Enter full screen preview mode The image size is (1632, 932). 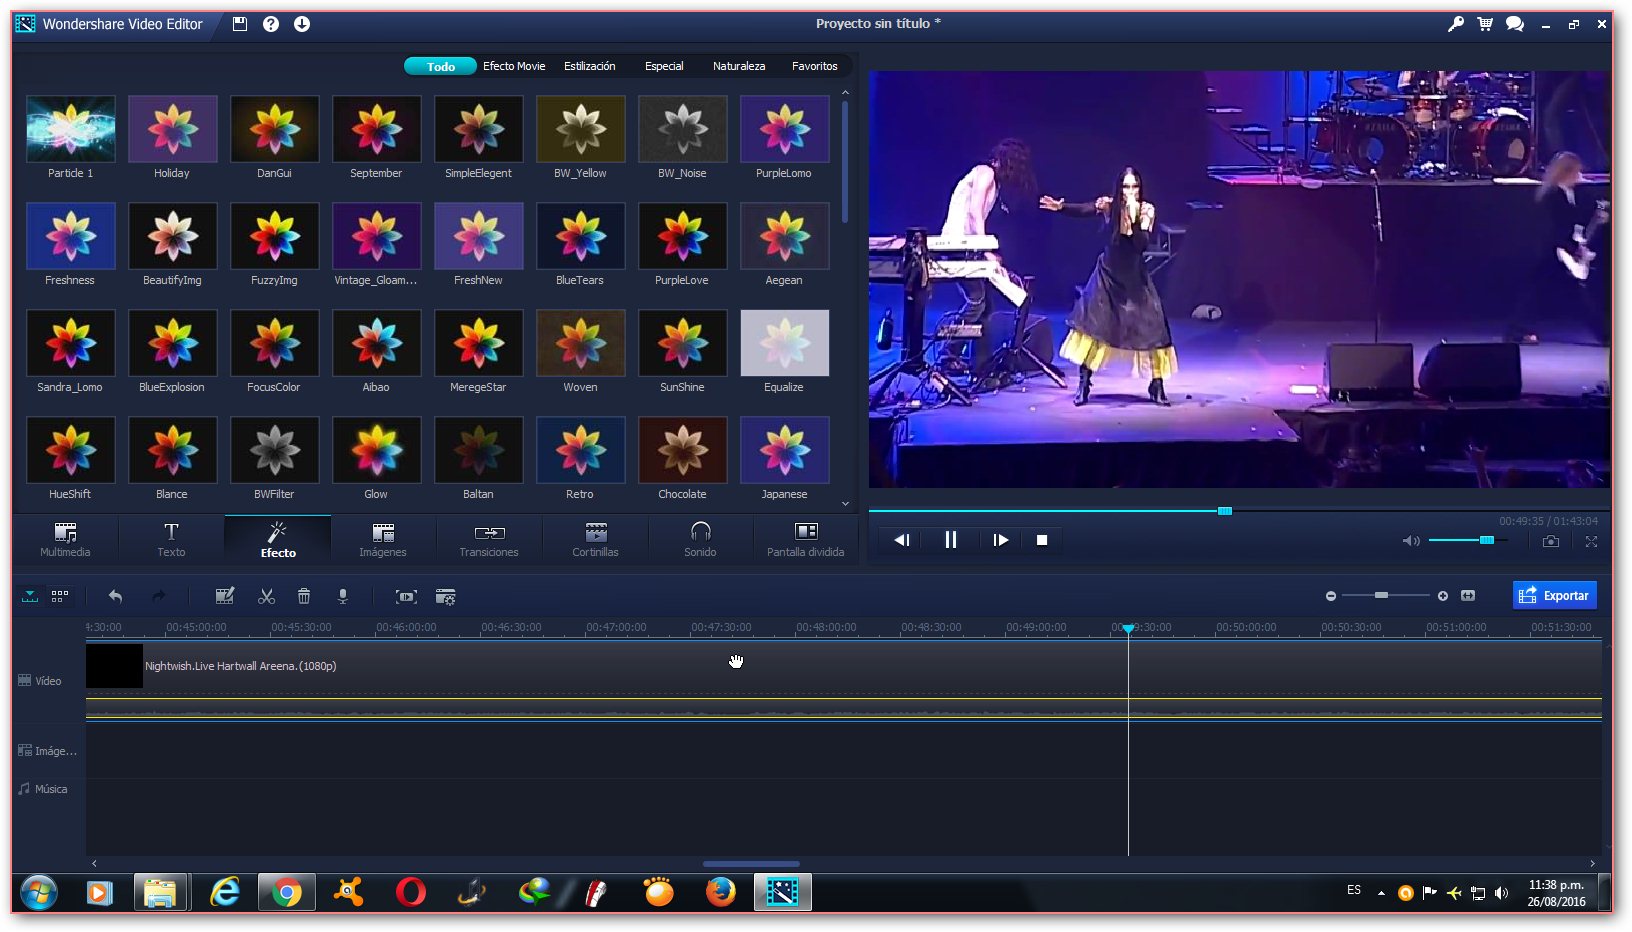[x=1591, y=541]
